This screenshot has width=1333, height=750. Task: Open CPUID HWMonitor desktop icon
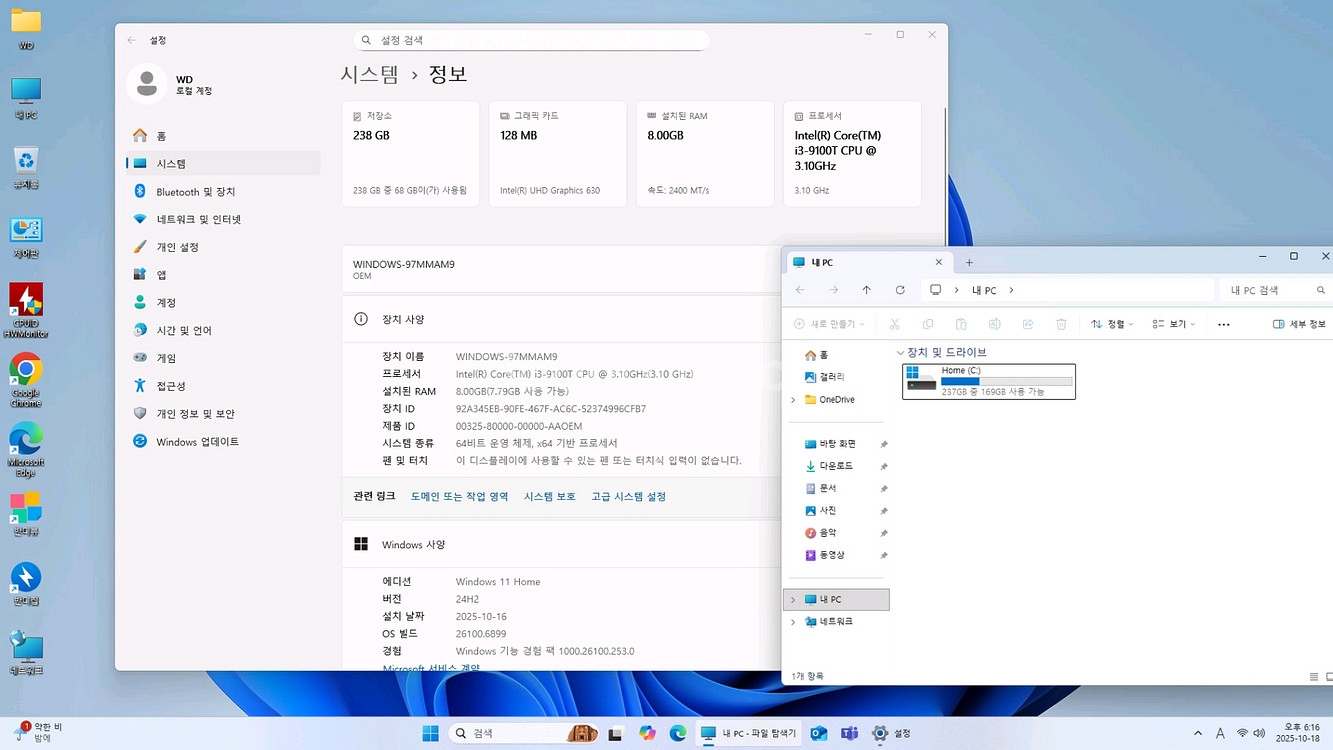pyautogui.click(x=26, y=301)
